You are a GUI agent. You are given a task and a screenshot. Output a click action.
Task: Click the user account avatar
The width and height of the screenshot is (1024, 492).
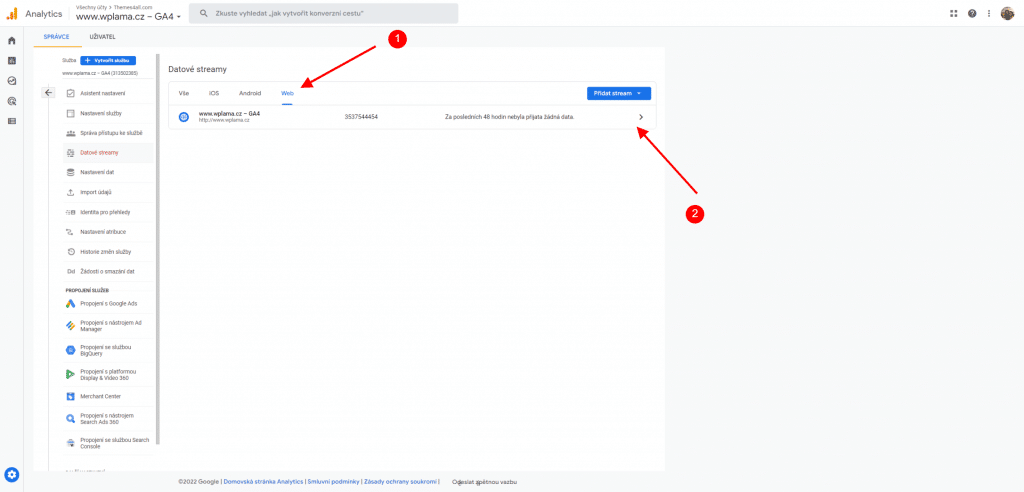tap(1007, 13)
